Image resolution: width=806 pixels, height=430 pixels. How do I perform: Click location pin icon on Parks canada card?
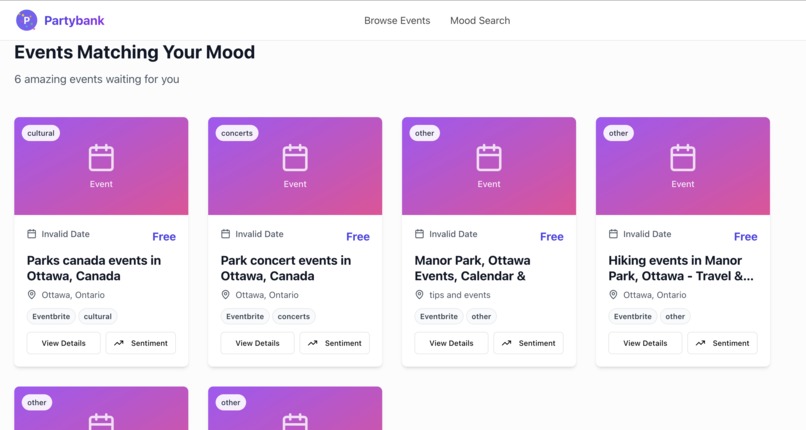tap(32, 295)
